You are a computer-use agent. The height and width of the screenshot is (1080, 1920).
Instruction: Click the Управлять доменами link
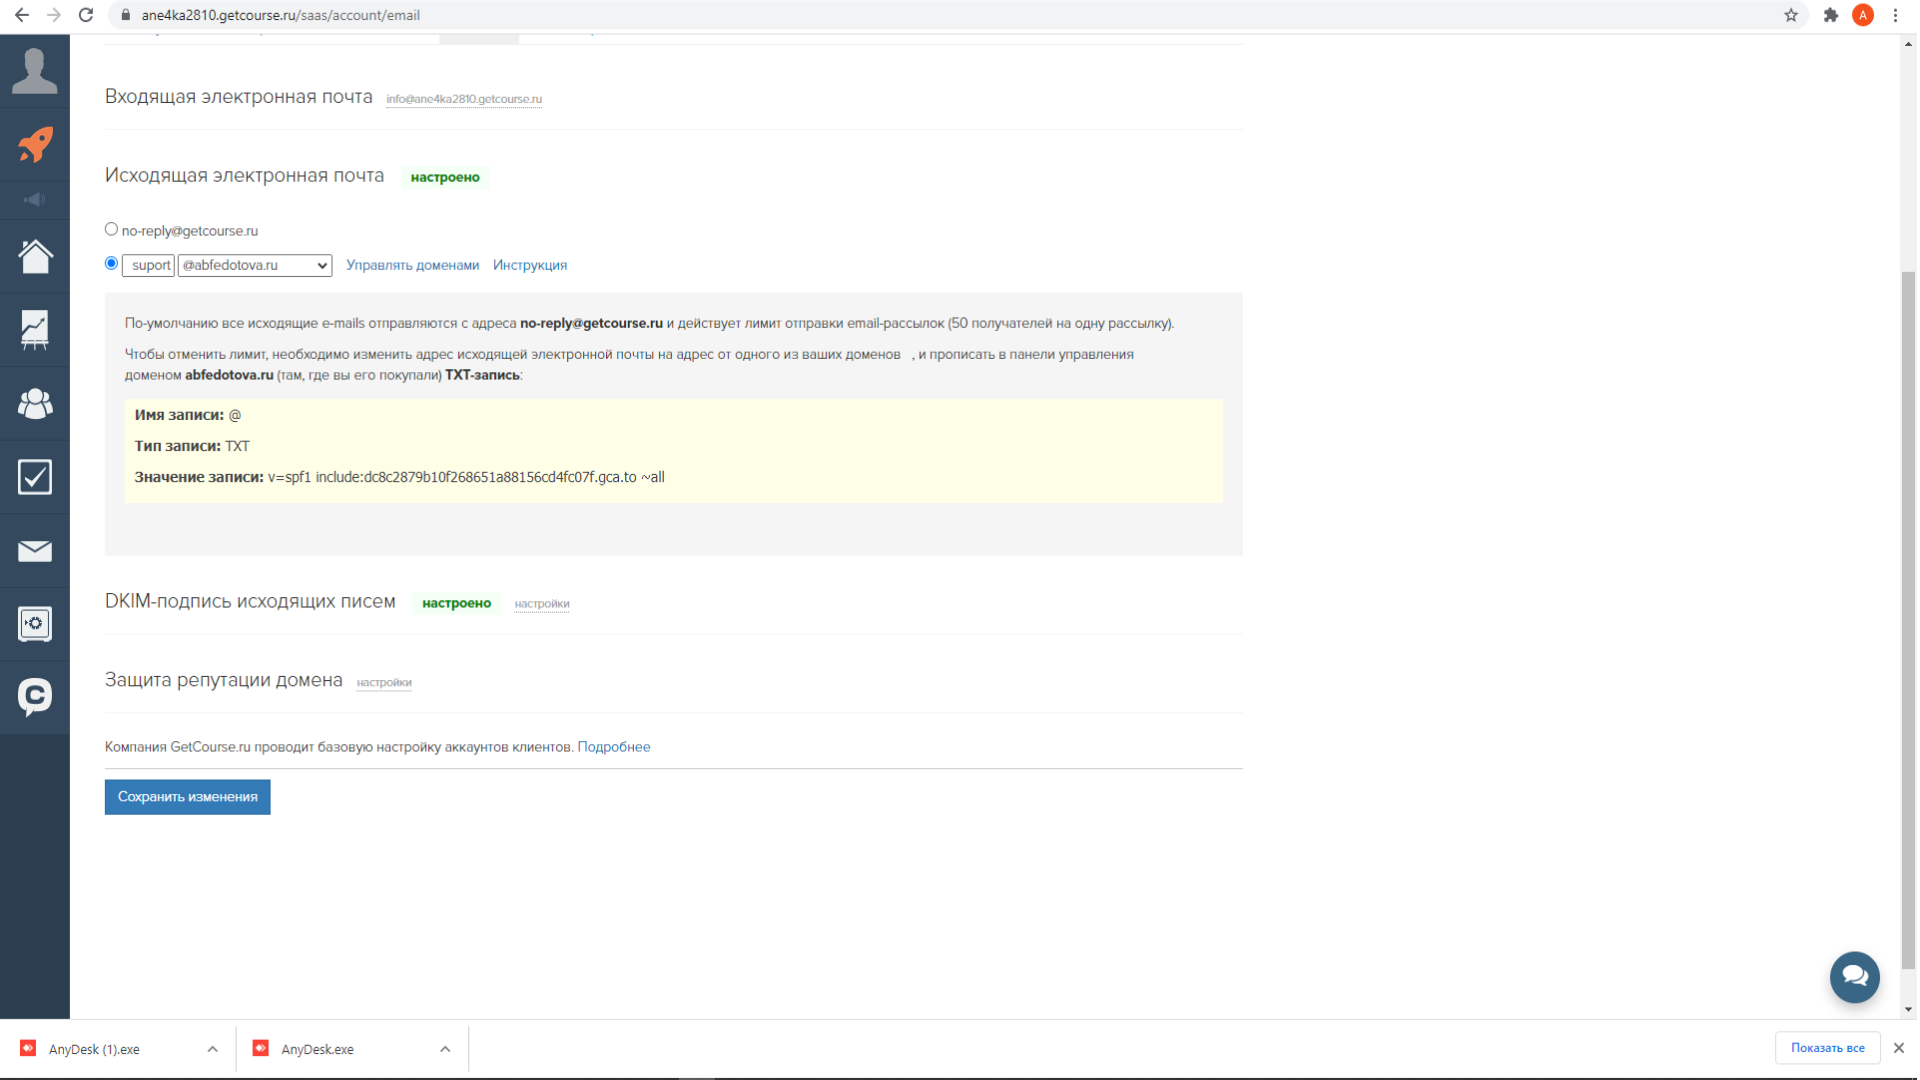tap(412, 265)
